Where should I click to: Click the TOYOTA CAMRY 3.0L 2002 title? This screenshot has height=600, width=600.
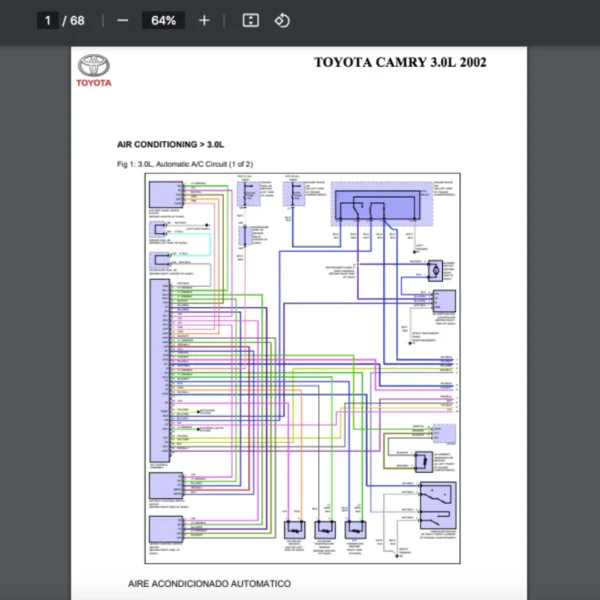pos(400,62)
